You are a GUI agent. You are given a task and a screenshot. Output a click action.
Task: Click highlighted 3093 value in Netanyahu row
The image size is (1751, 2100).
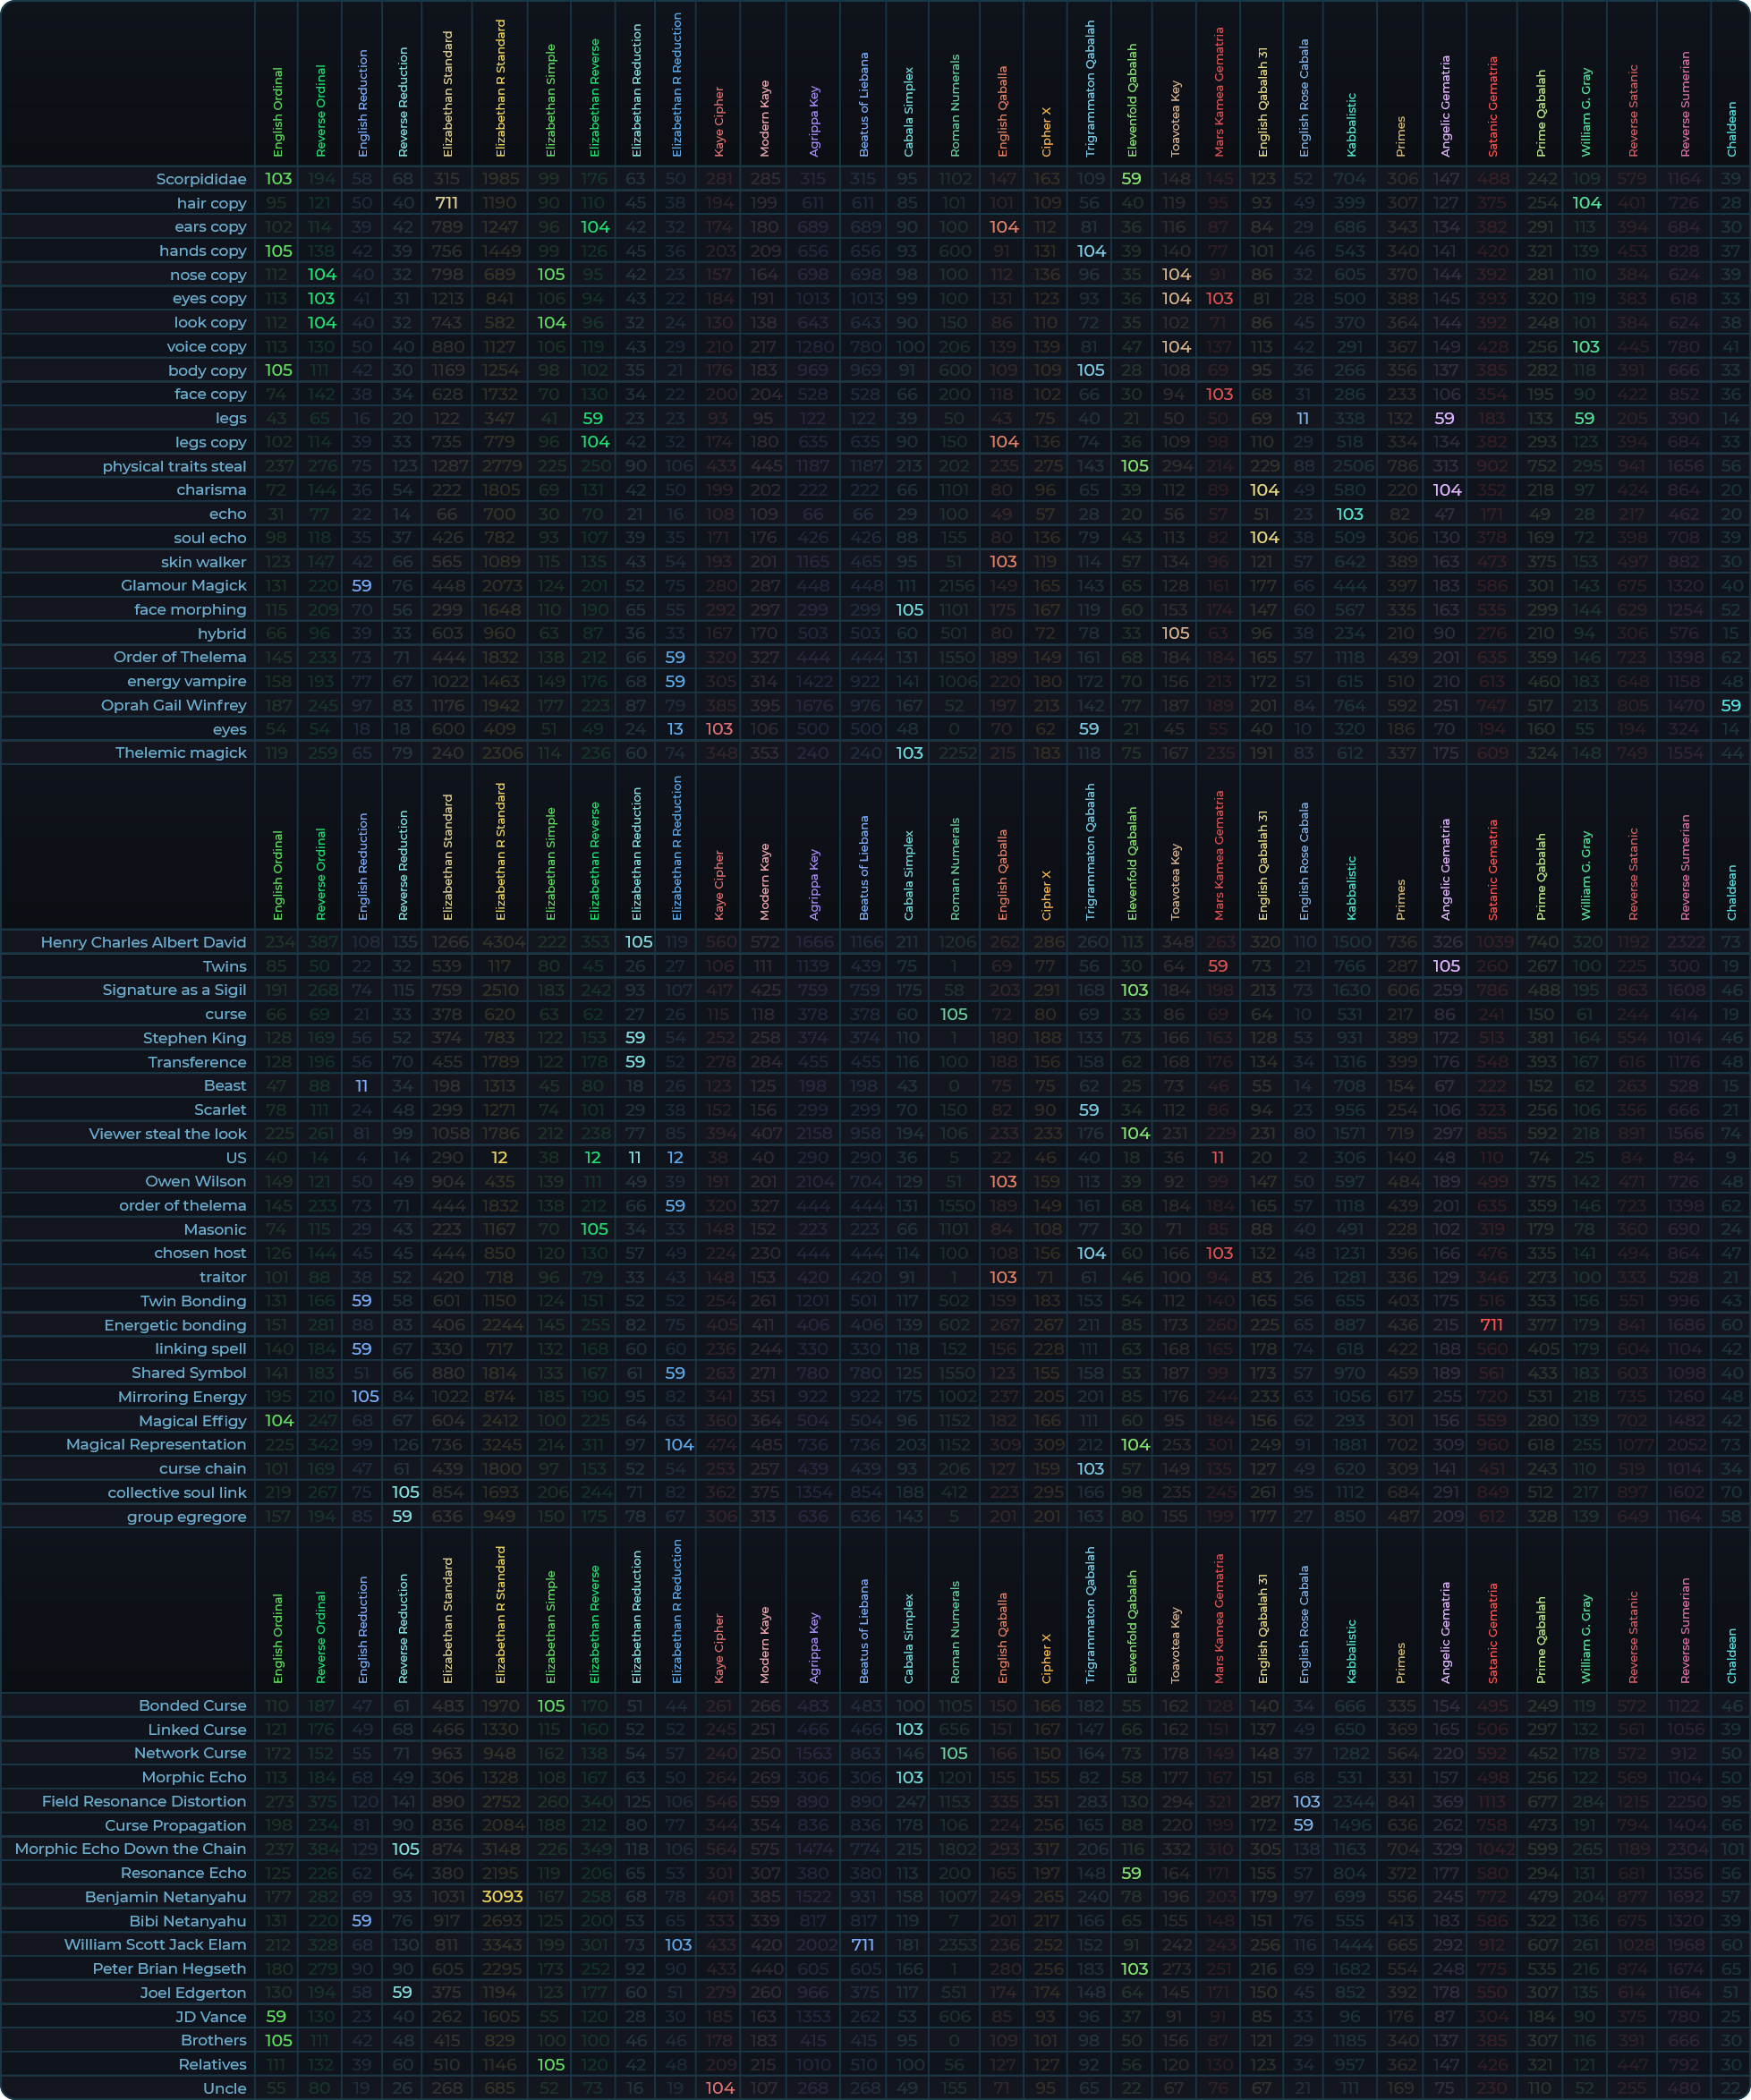tap(501, 1897)
